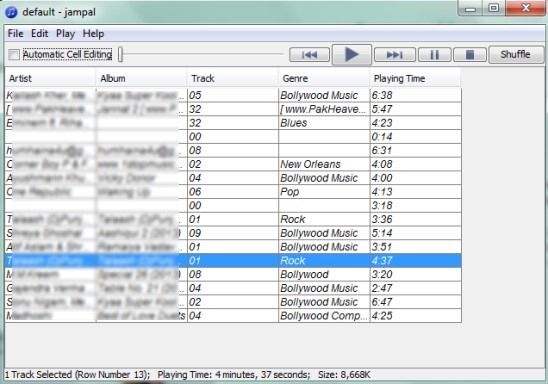Click the Shuffle button
Screen dimensions: 548x384
coord(515,55)
